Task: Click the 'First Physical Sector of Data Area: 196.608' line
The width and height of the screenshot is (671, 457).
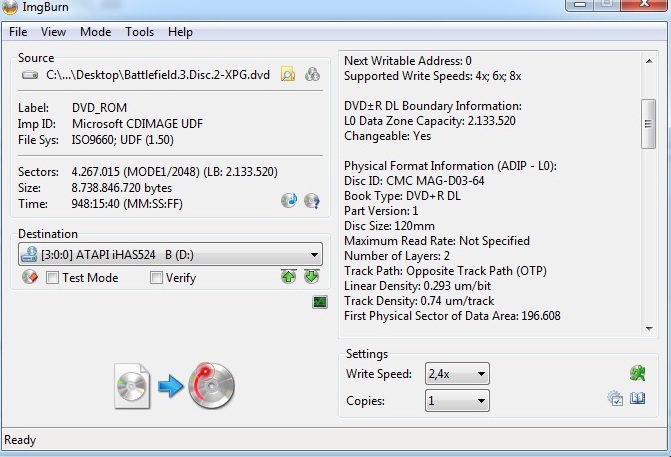Action: tap(452, 316)
